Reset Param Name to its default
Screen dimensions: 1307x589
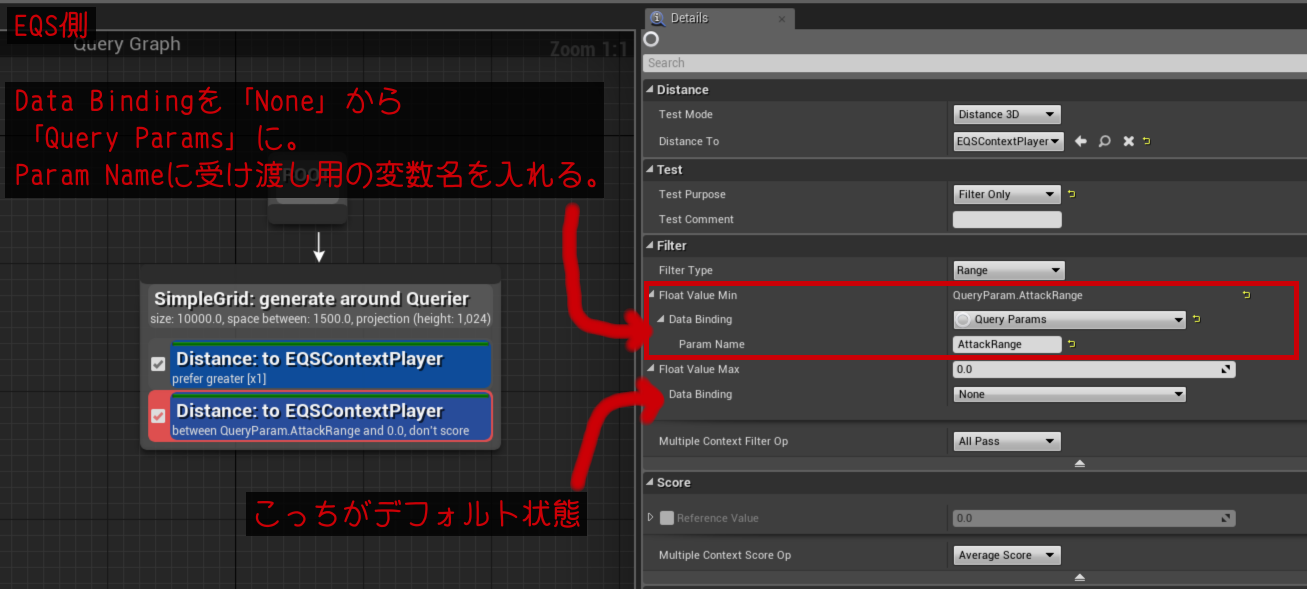(1071, 344)
